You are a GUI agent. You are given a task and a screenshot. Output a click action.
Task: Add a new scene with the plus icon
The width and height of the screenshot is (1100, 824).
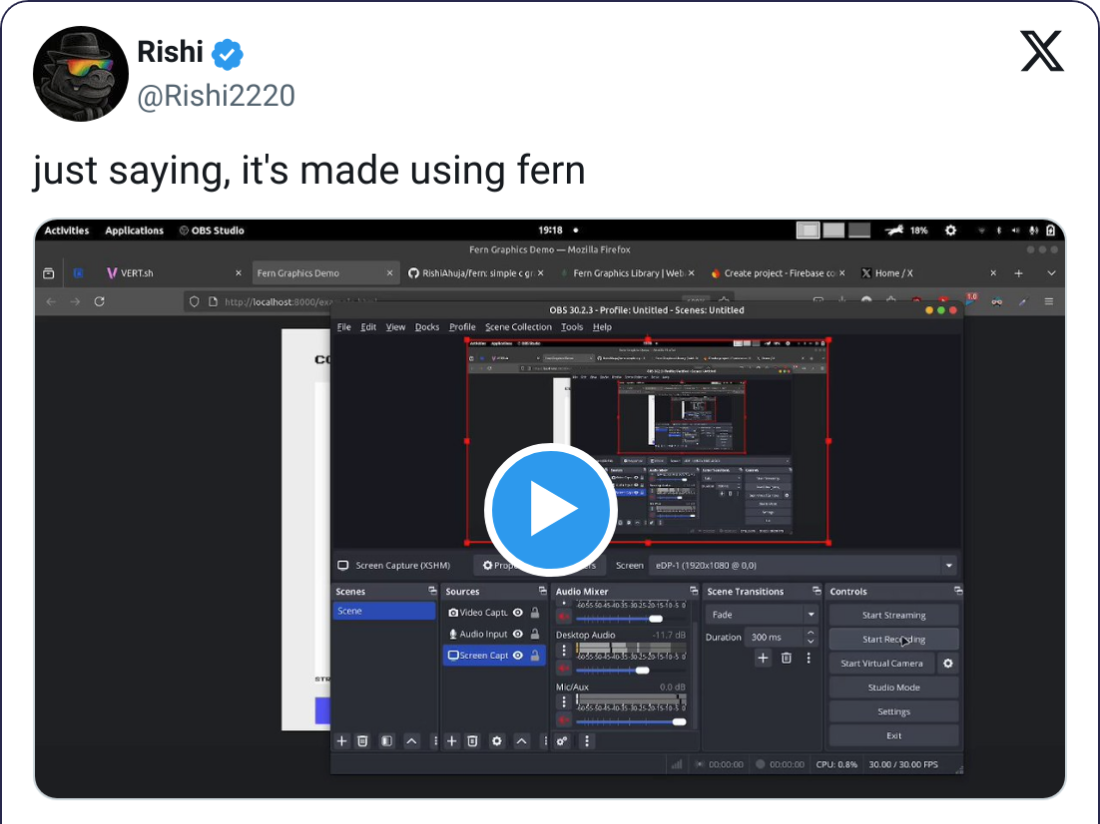(x=342, y=741)
